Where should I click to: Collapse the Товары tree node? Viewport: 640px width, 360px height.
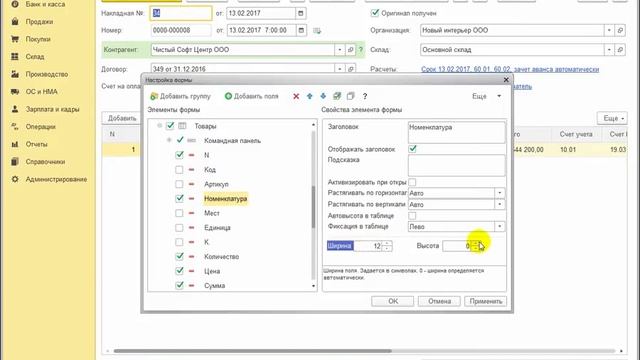pos(160,126)
